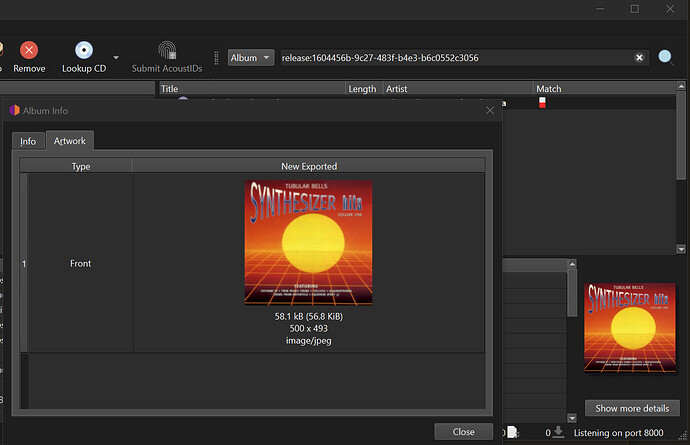690x445 pixels.
Task: Select the Front type cell
Action: [81, 263]
